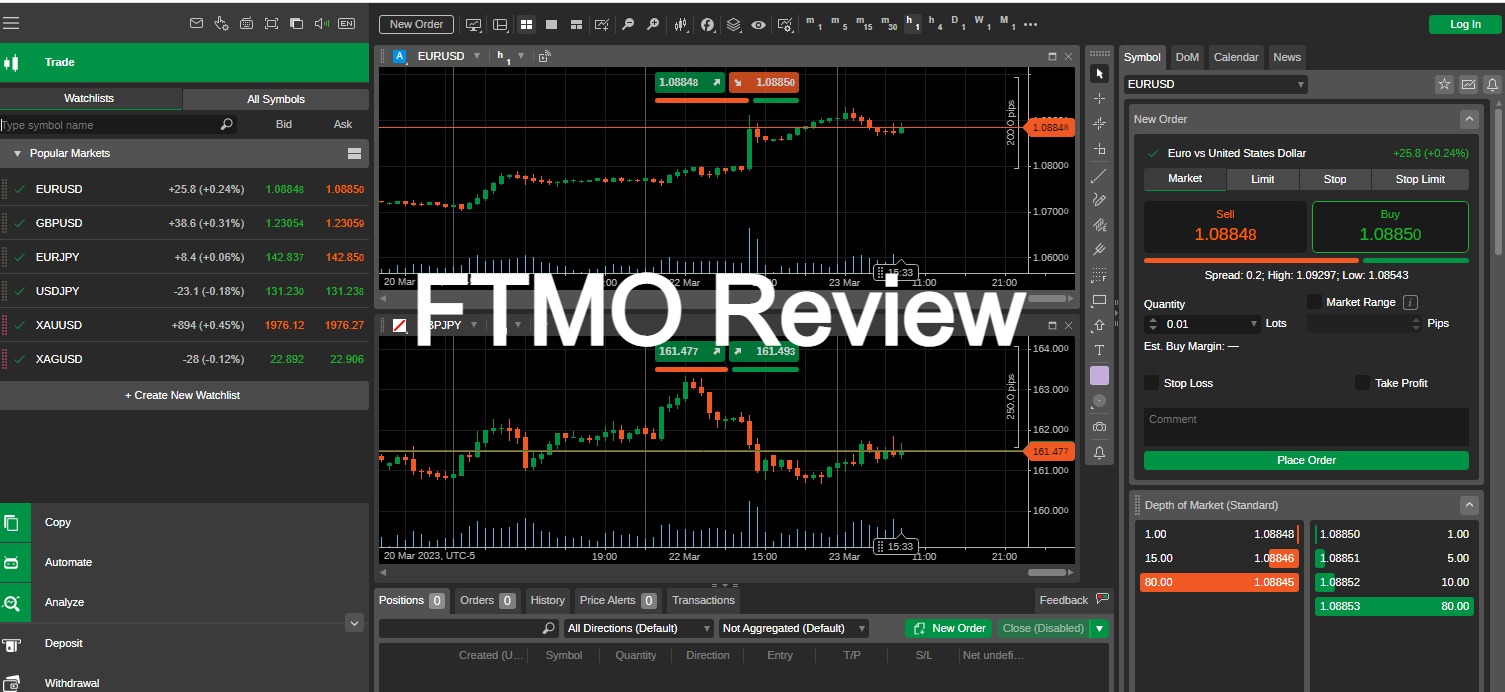Select the D1 timeframe
This screenshot has width=1505, height=692.
tap(958, 23)
